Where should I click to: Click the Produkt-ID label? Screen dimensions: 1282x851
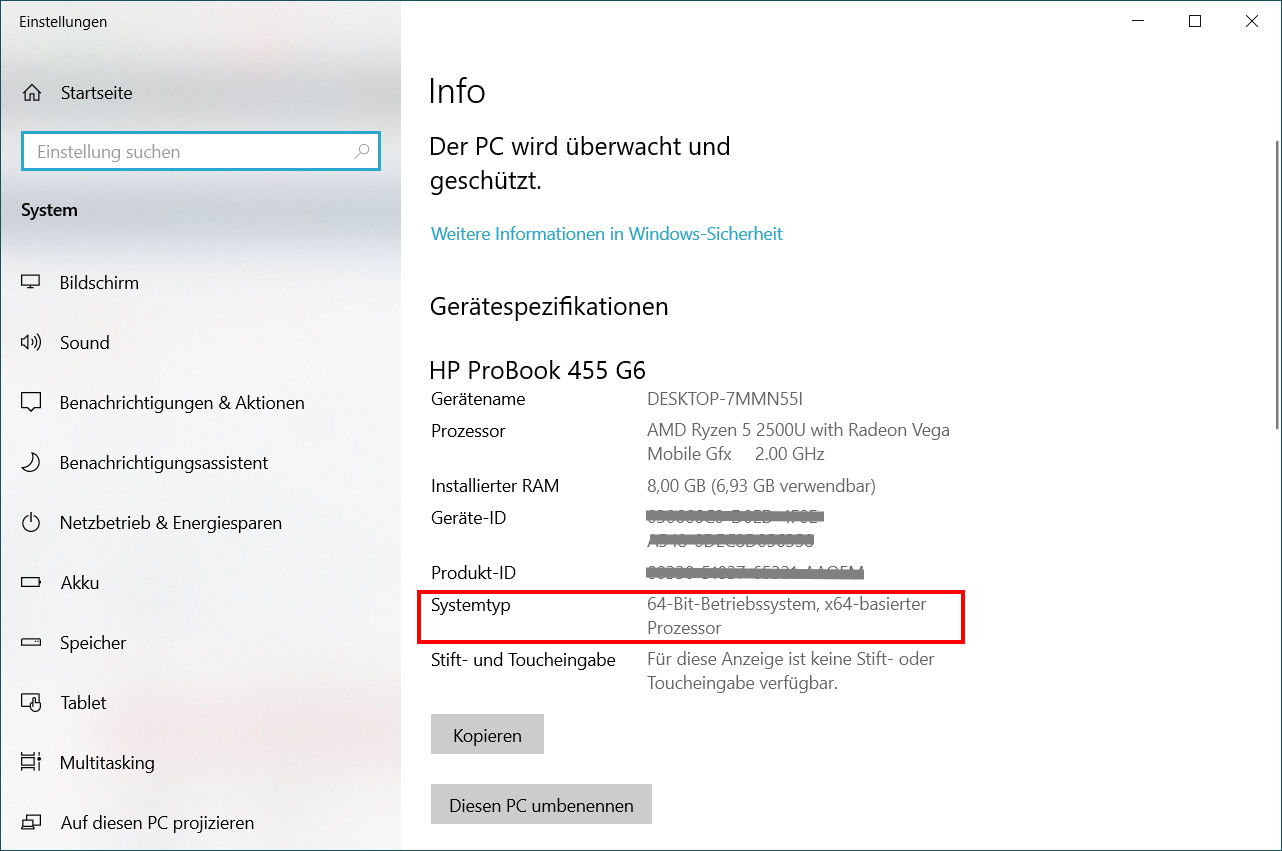tap(473, 573)
